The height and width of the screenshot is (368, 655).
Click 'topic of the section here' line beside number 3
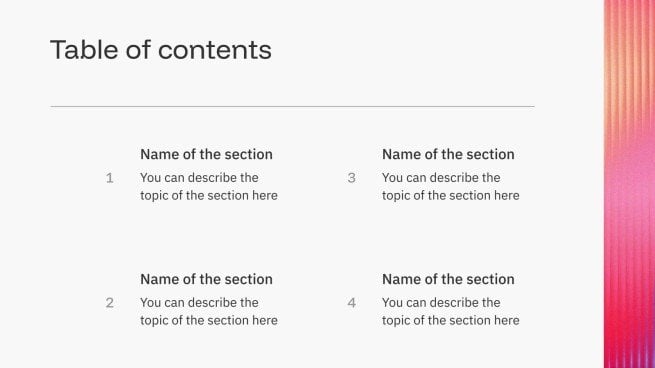point(451,195)
